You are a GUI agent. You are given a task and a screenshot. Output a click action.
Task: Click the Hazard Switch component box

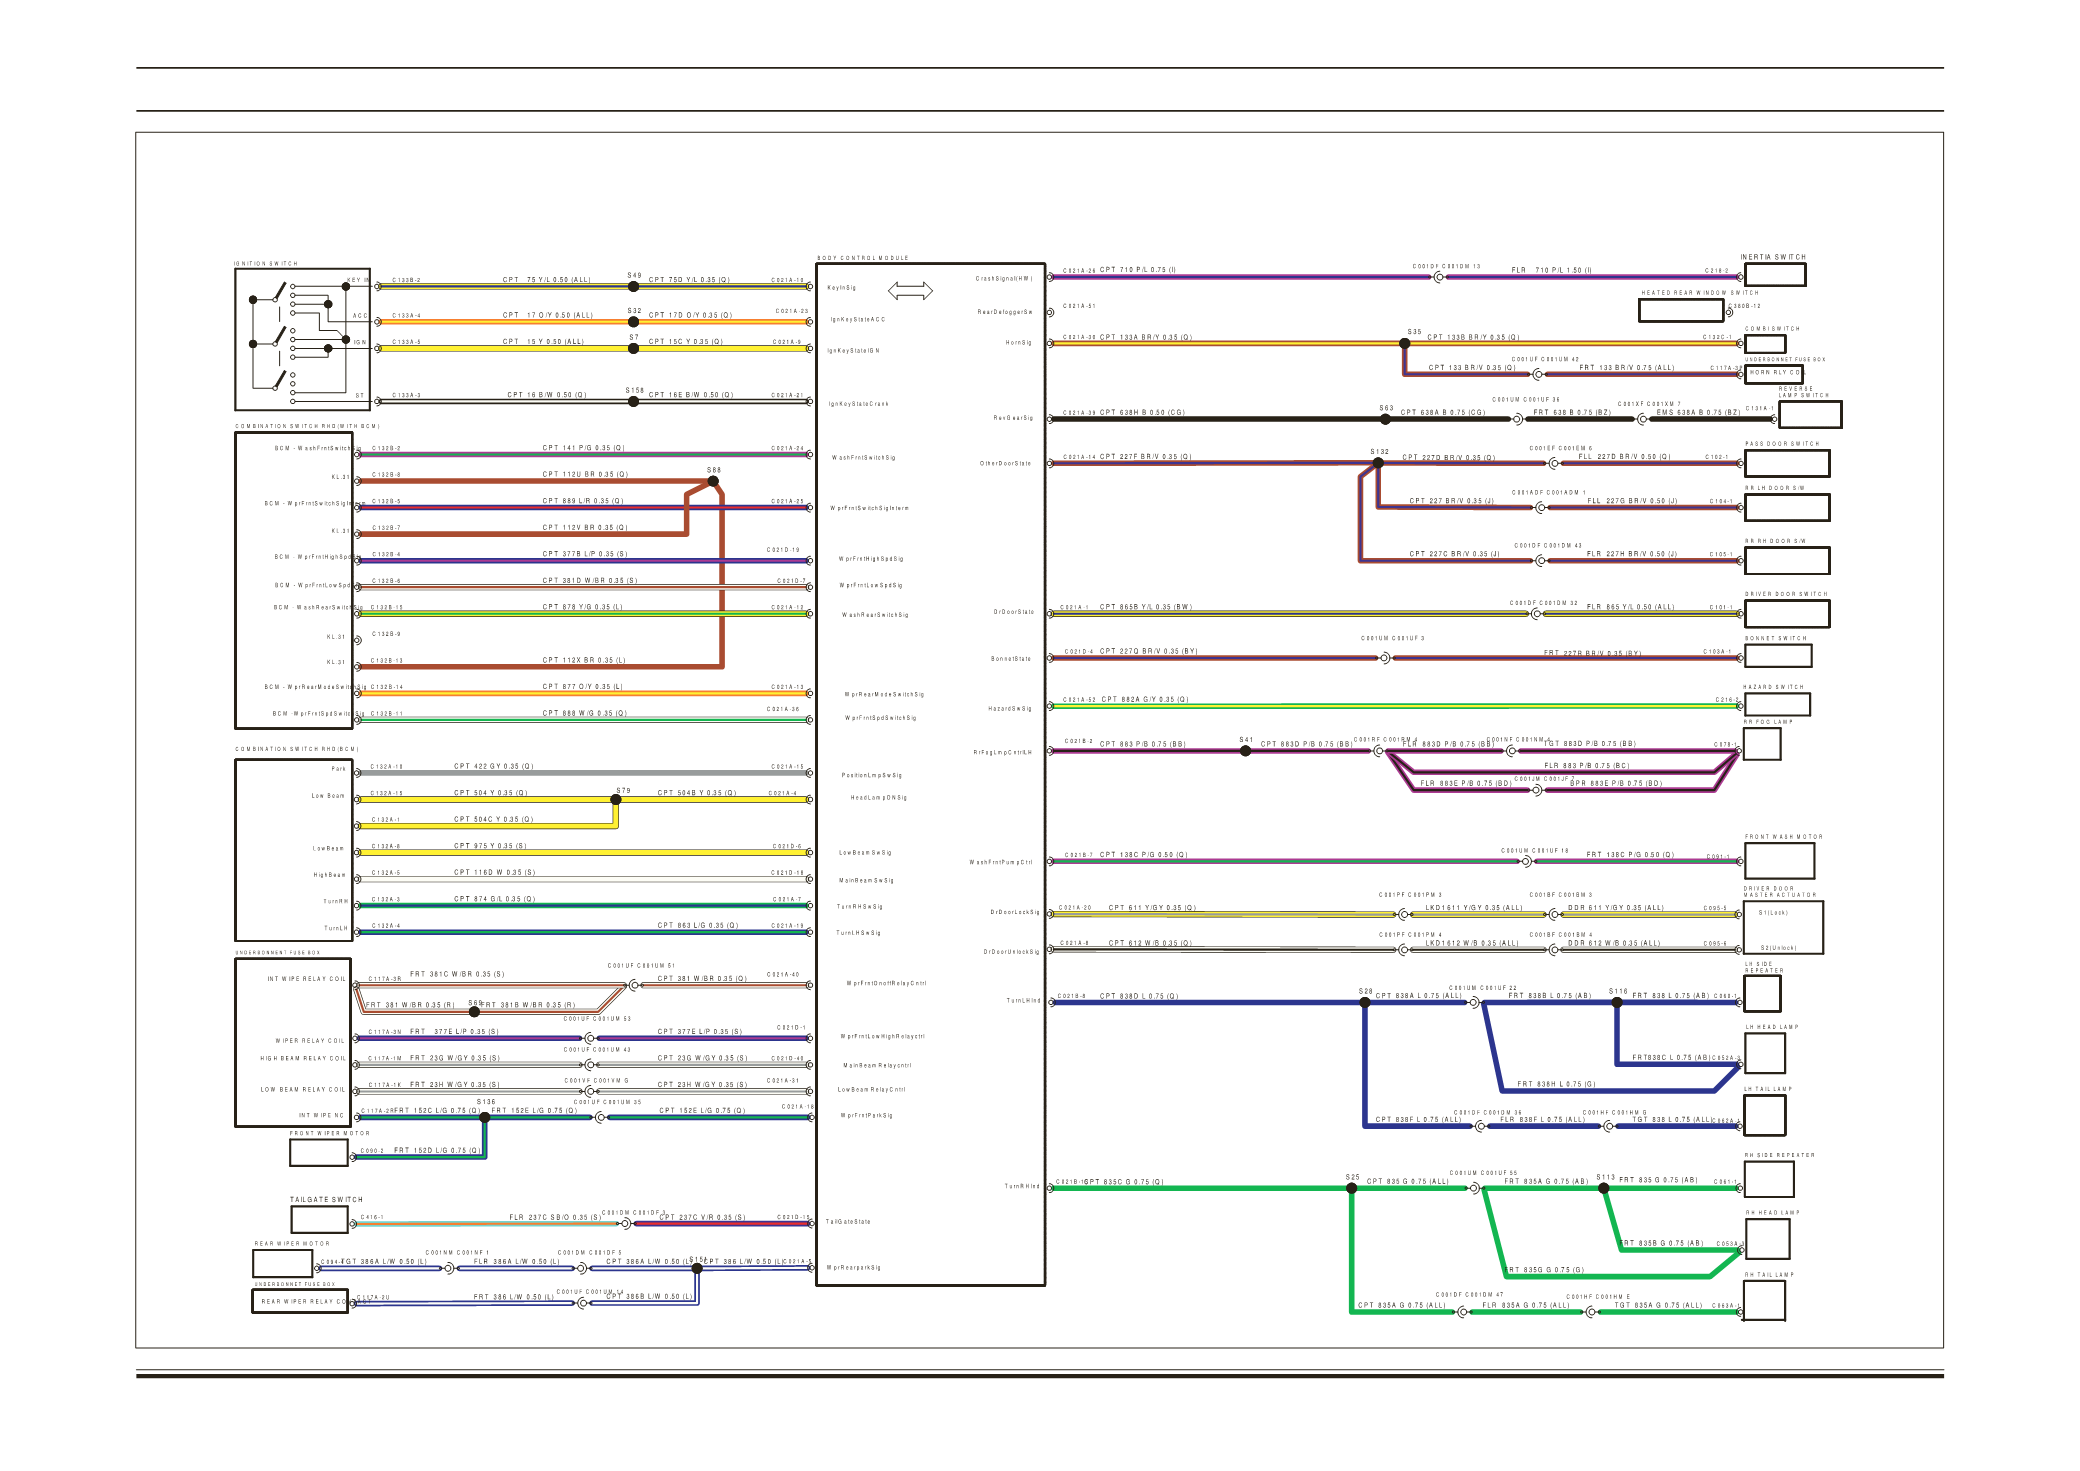pos(1777,704)
